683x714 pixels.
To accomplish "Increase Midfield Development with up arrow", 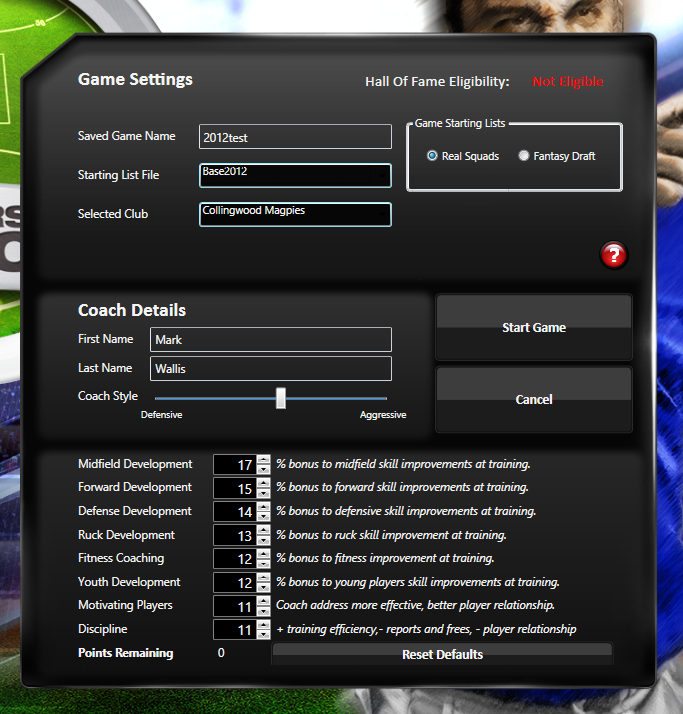I will click(264, 460).
